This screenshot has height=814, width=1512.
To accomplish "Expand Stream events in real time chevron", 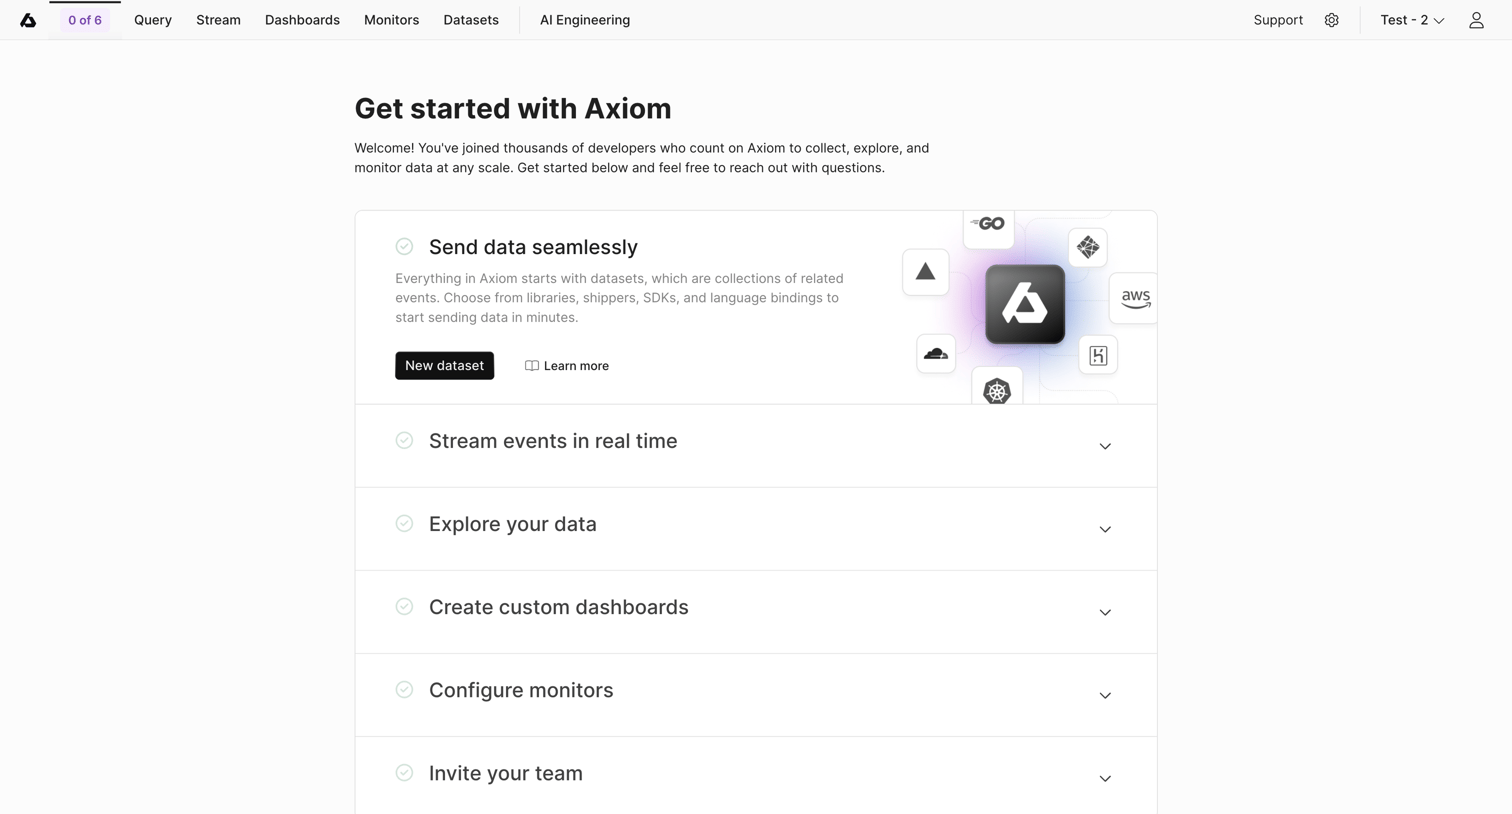I will 1105,446.
